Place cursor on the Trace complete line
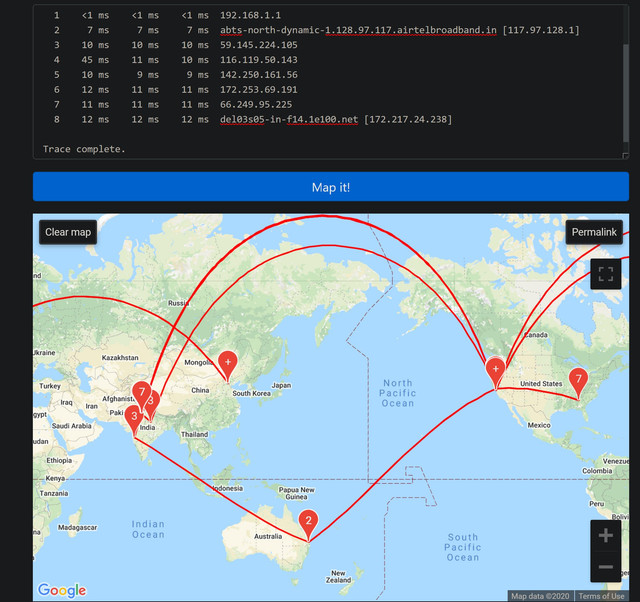Image resolution: width=640 pixels, height=602 pixels. pyautogui.click(x=84, y=149)
